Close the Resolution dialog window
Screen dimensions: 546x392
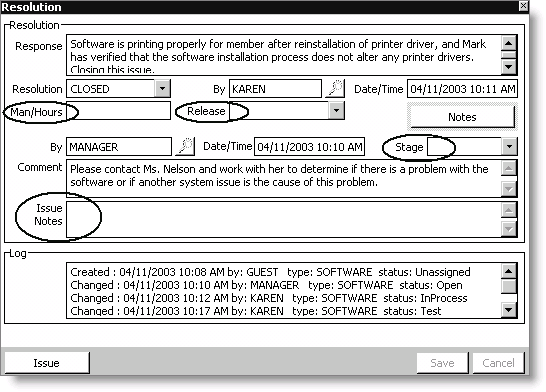coord(523,6)
